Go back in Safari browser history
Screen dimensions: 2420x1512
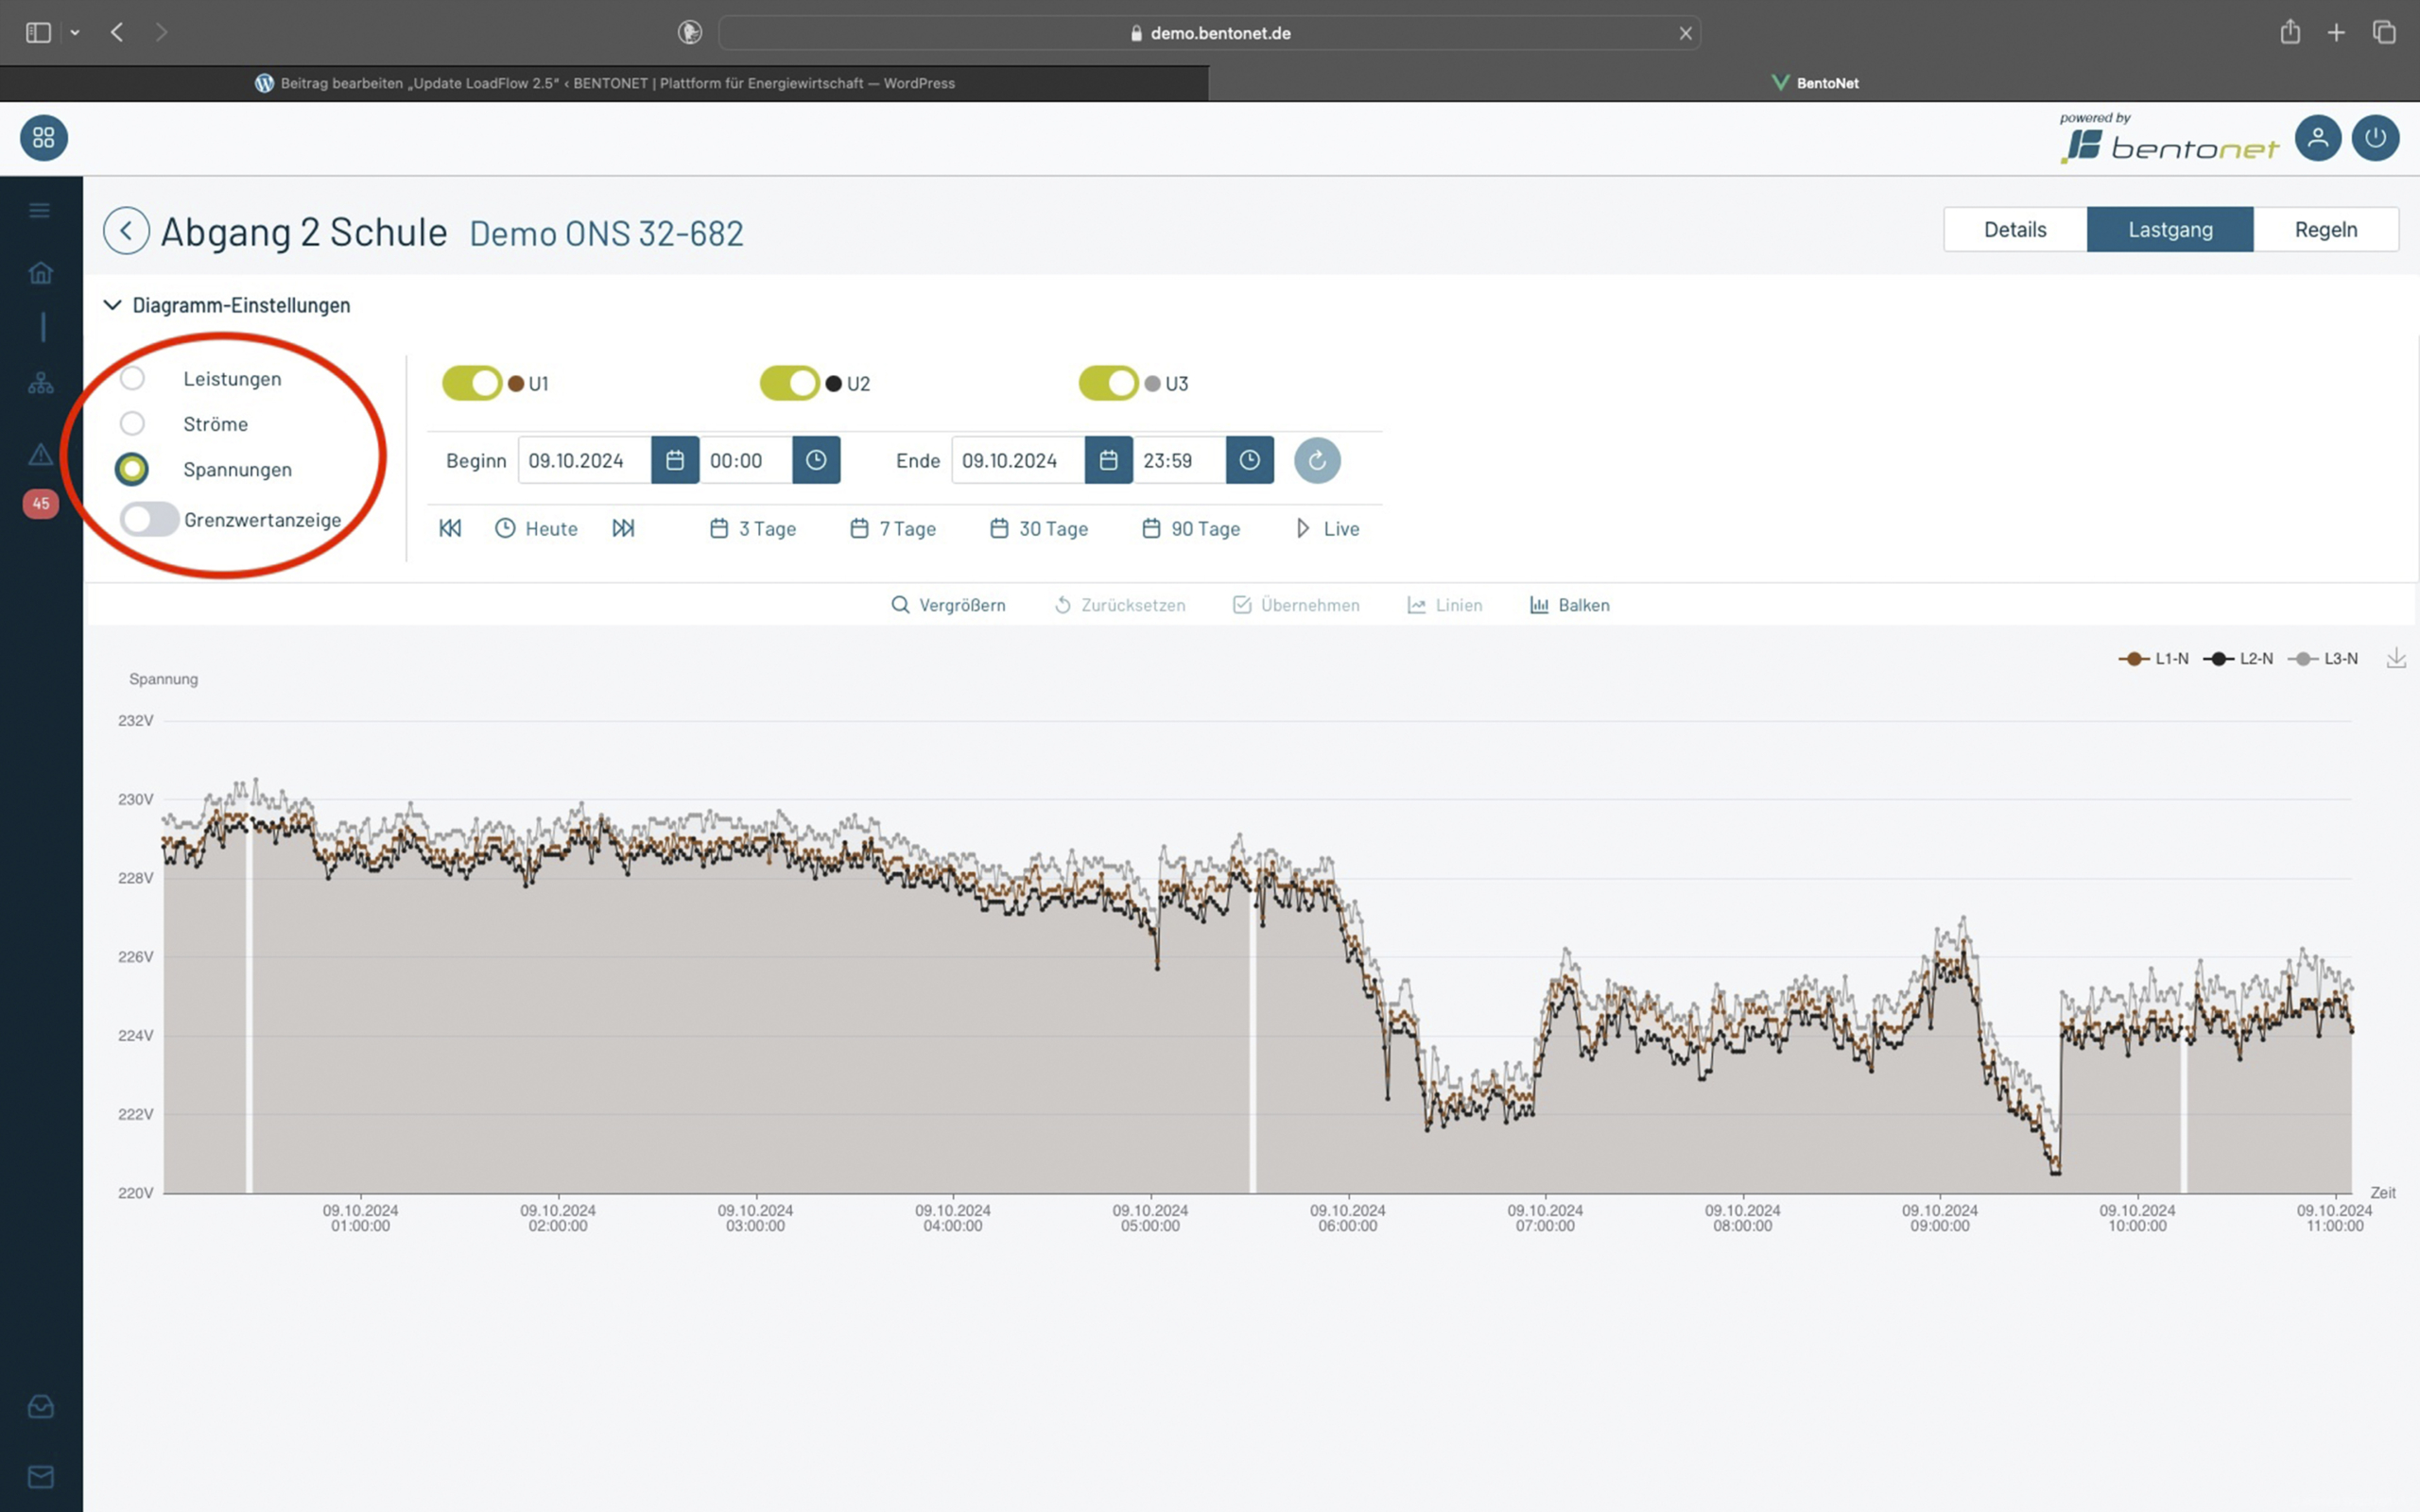(117, 32)
